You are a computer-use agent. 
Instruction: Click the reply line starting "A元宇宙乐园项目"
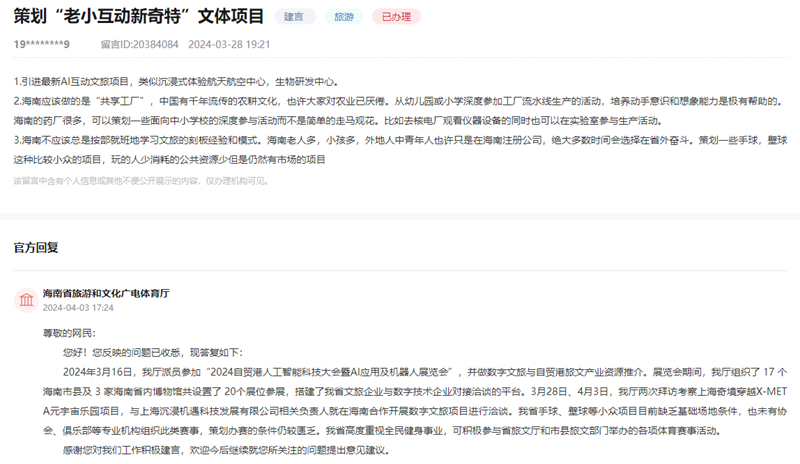pyautogui.click(x=400, y=410)
